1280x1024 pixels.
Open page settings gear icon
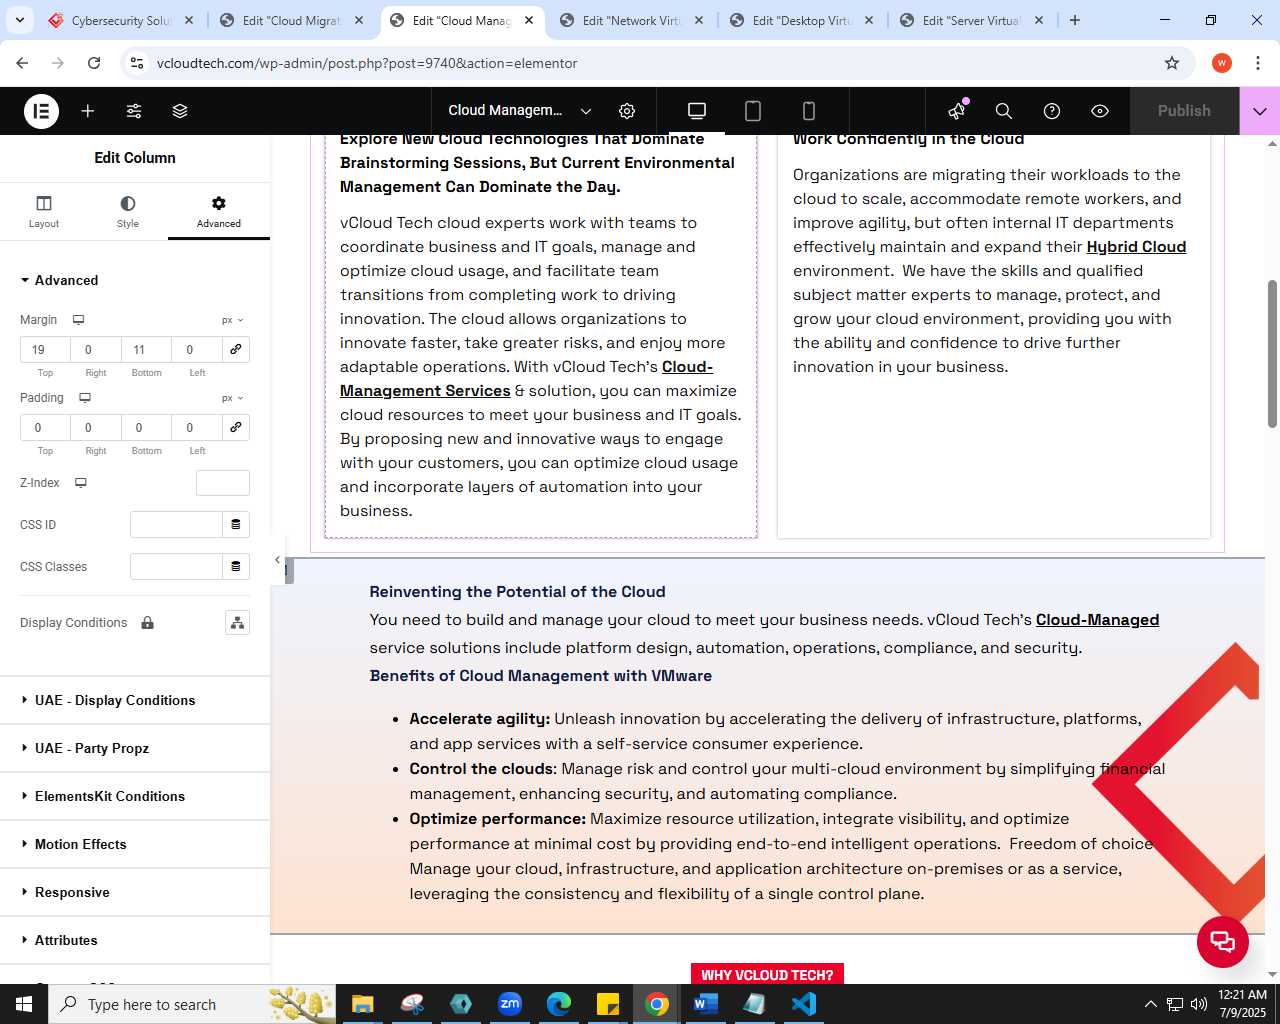tap(627, 111)
